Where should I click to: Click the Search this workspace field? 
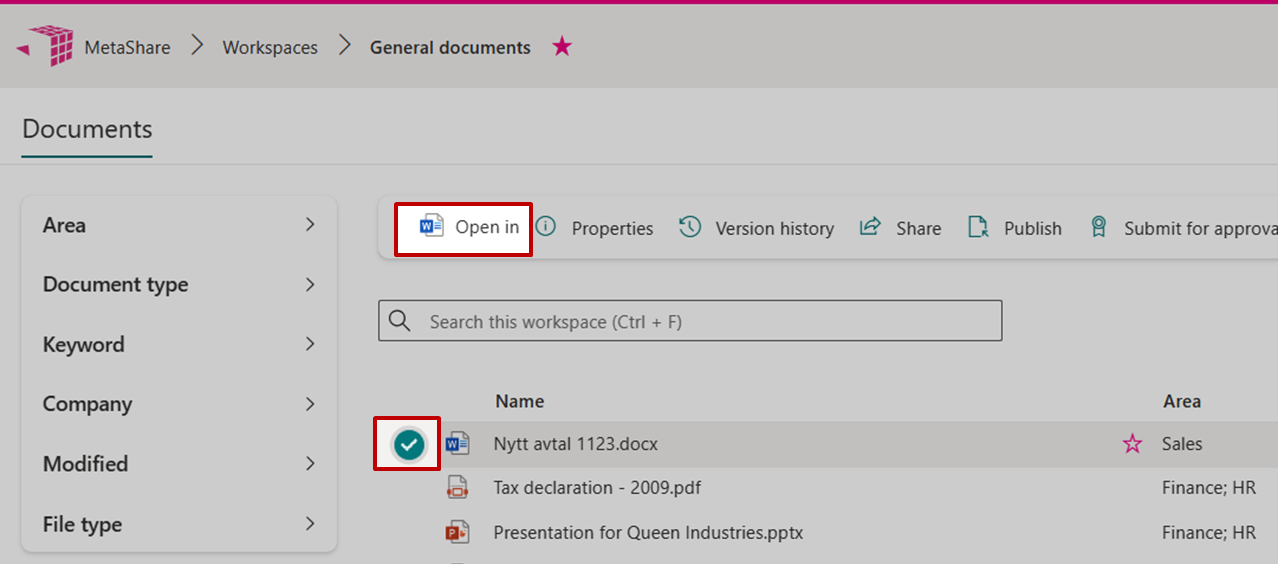click(700, 322)
